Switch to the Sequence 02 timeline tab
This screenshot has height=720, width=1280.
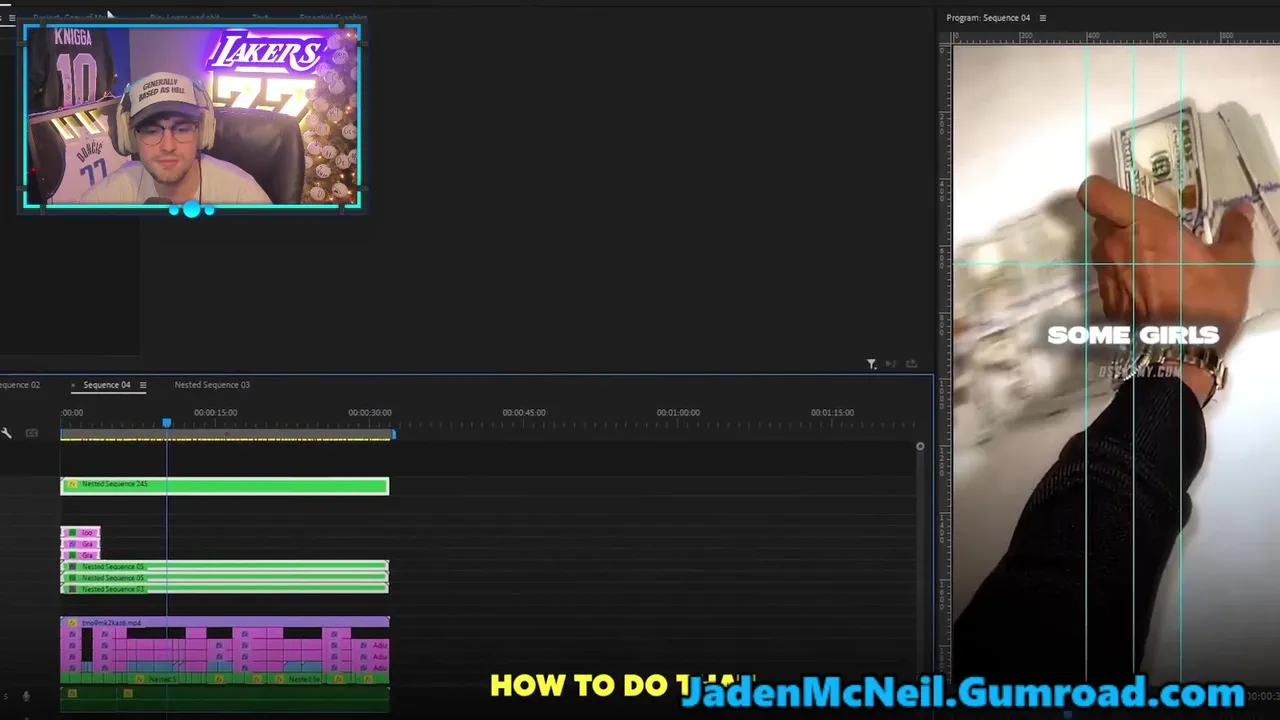(20, 385)
